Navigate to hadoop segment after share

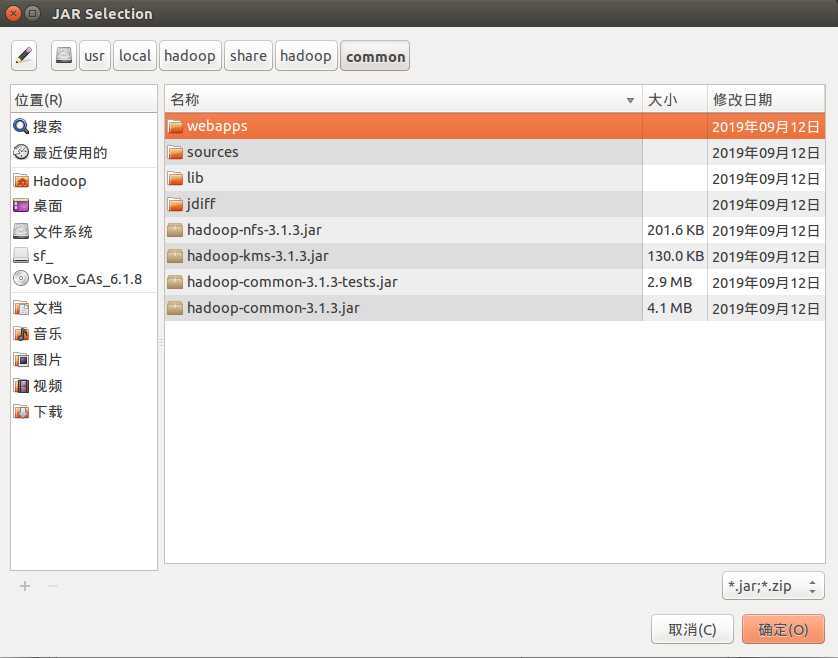click(306, 56)
